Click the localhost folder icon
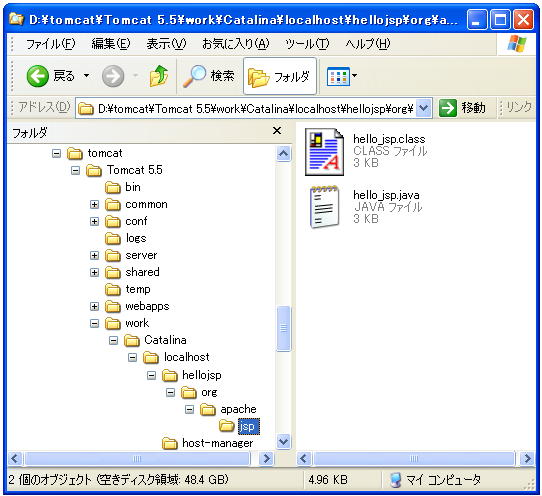 pyautogui.click(x=151, y=358)
